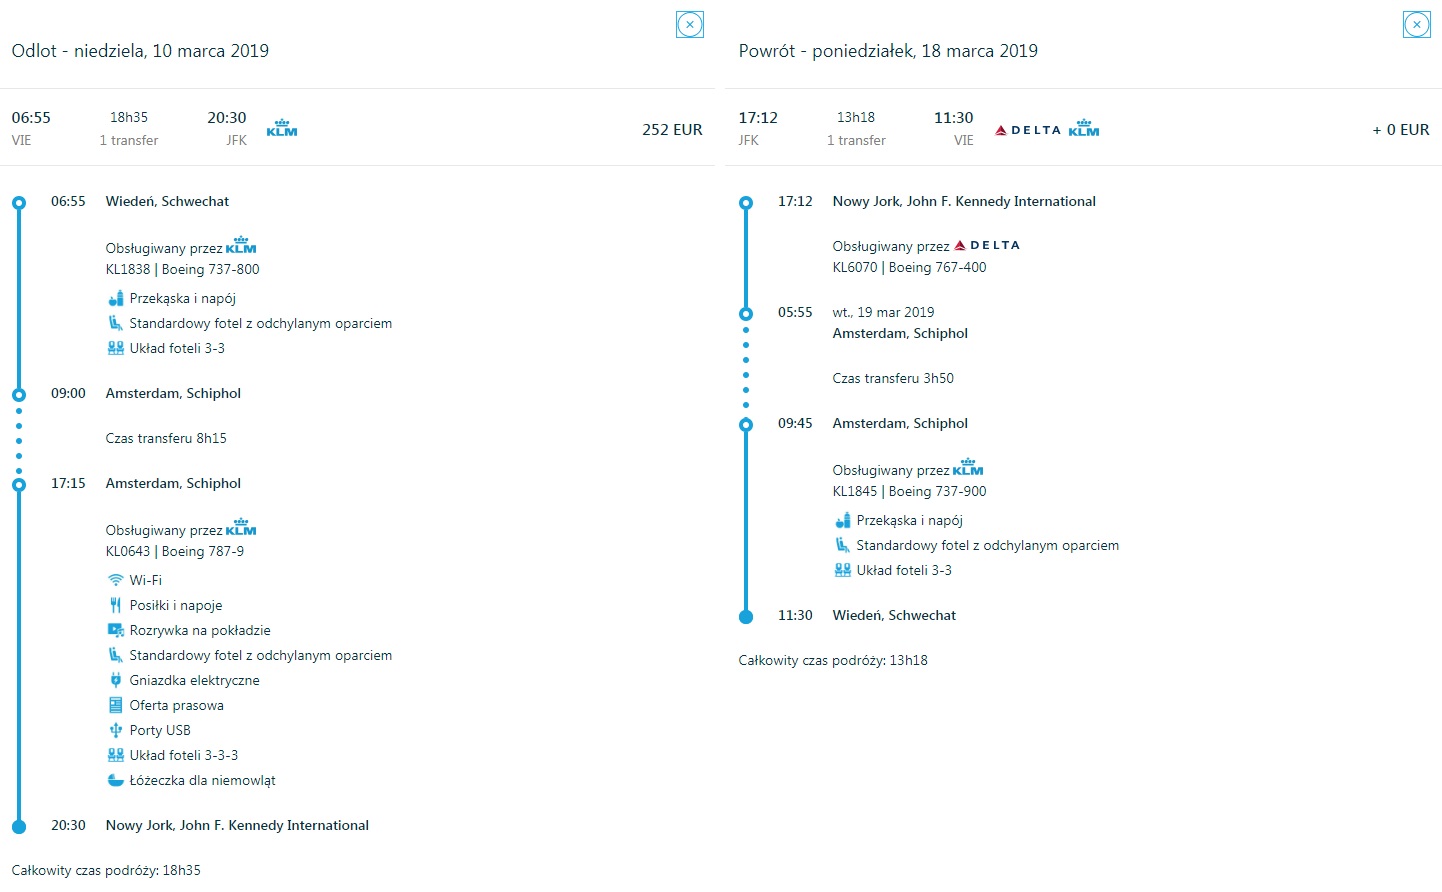Click the Porty USB icon
Image resolution: width=1442 pixels, height=892 pixels.
pyautogui.click(x=116, y=730)
